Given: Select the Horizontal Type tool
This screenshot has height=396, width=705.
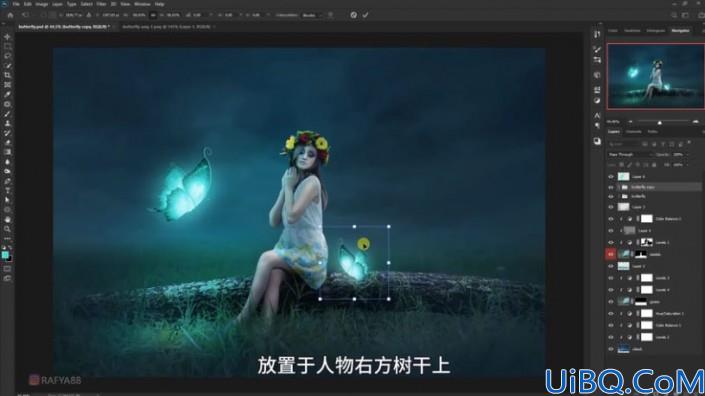Looking at the screenshot, I should coord(7,191).
